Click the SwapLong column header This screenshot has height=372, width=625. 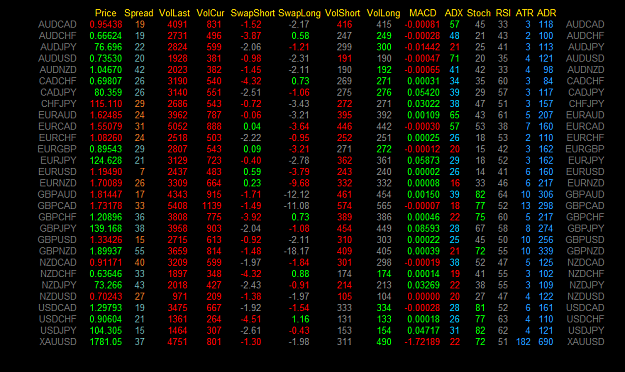[x=299, y=13]
